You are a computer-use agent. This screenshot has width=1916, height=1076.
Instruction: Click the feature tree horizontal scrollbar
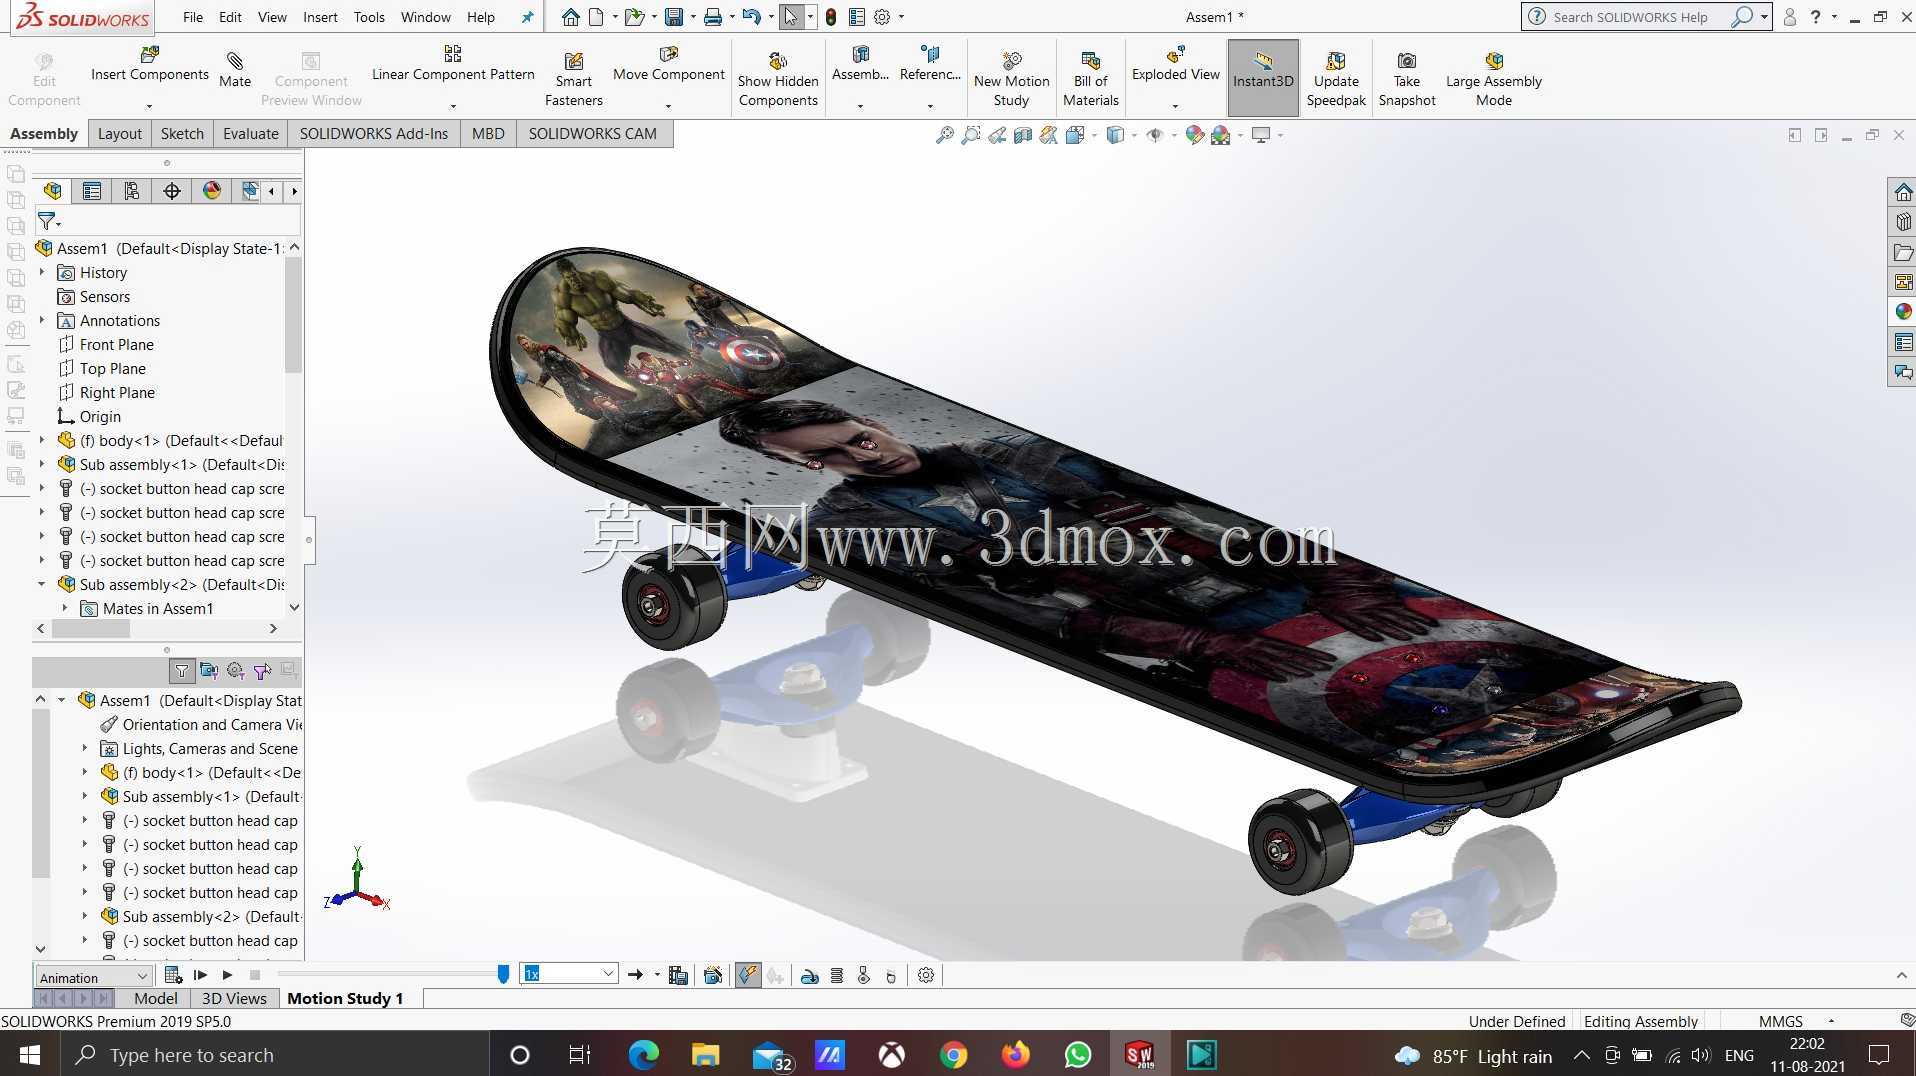click(x=91, y=629)
